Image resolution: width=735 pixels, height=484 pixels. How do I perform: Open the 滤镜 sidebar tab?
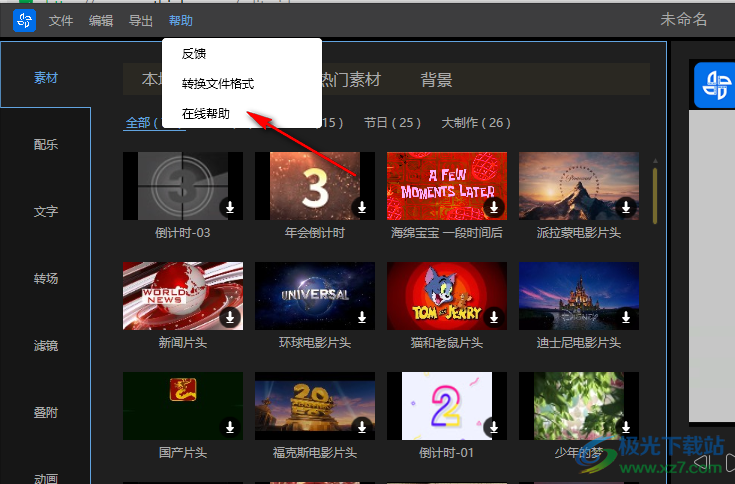pos(45,345)
